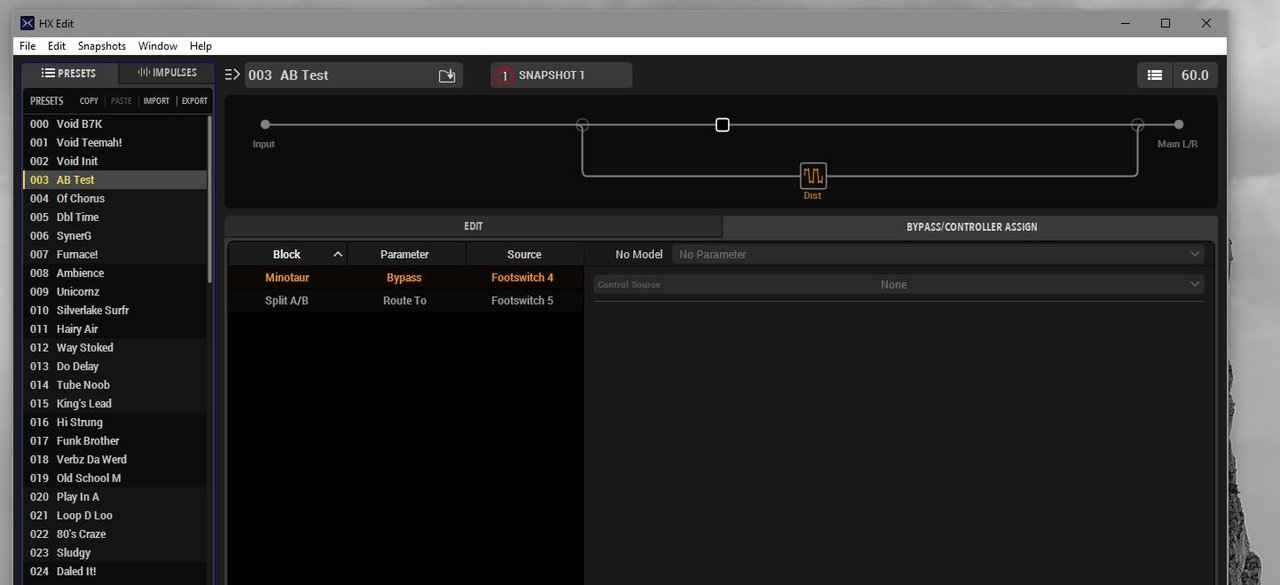Click the HX Edit logo in the title bar
This screenshot has height=585, width=1280.
pyautogui.click(x=28, y=23)
